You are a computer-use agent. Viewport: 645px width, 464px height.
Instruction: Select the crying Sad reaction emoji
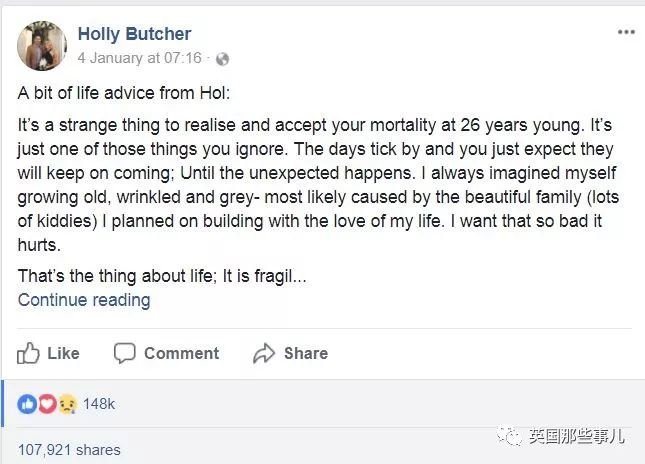click(x=65, y=403)
